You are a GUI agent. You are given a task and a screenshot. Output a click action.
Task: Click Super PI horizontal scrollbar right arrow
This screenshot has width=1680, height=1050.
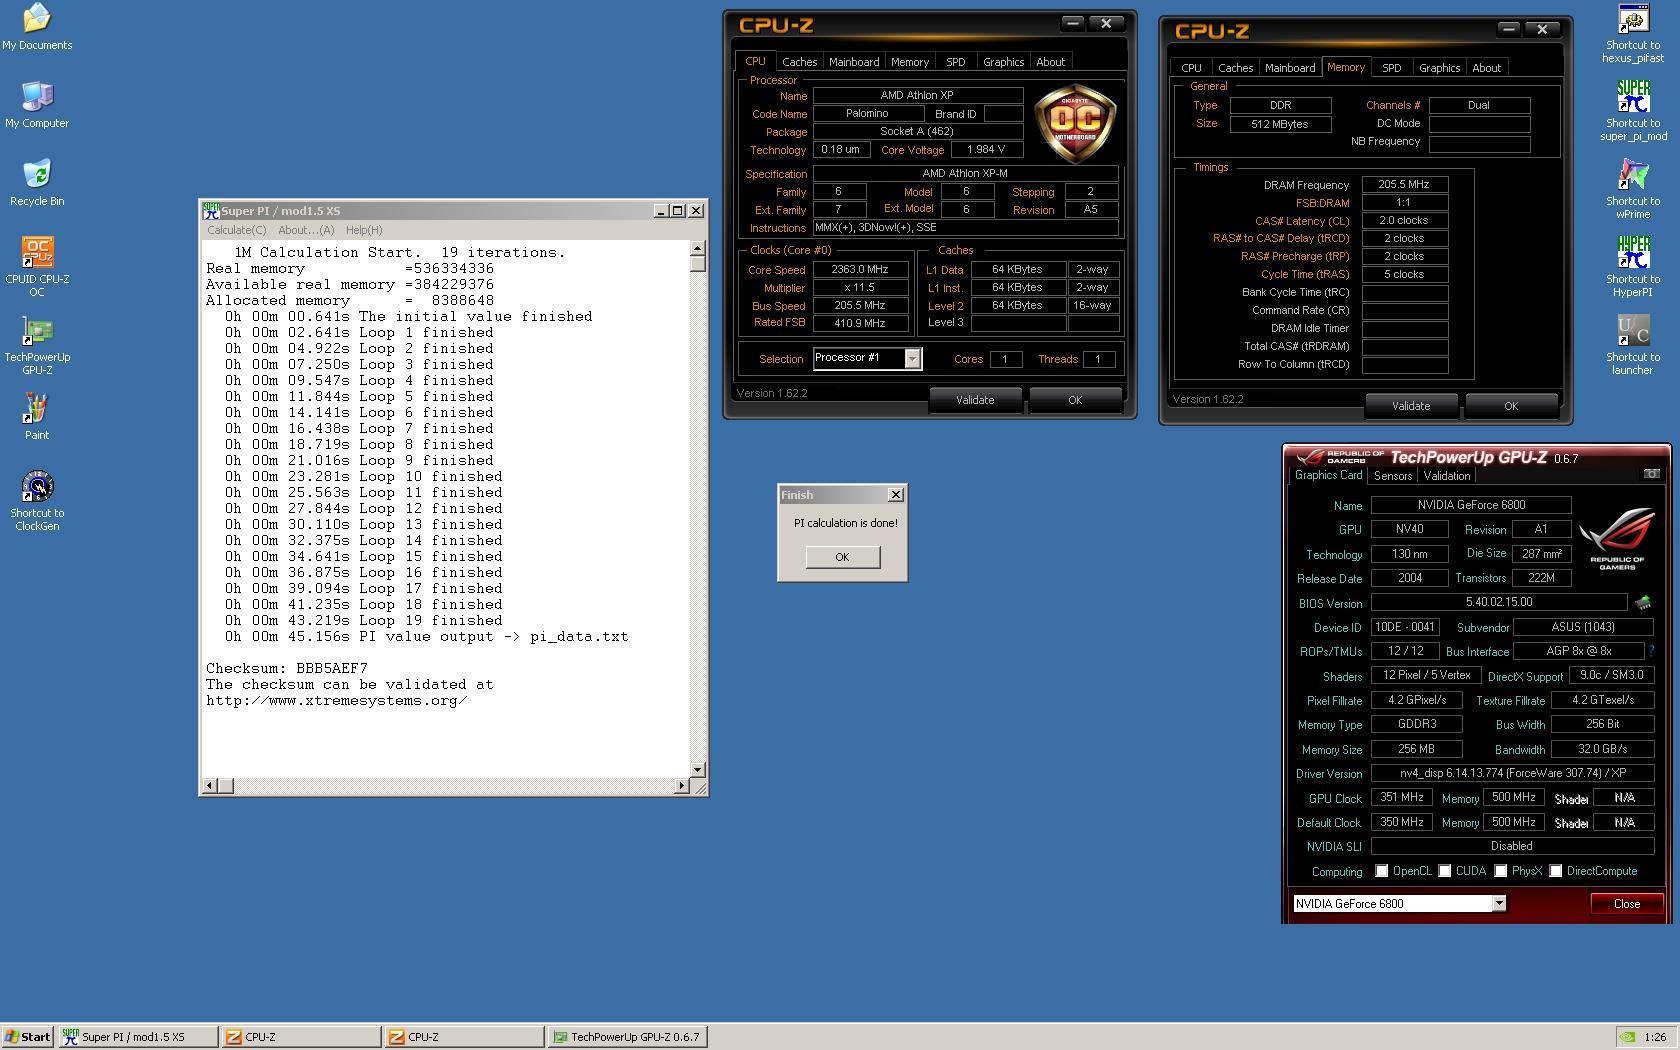(681, 786)
